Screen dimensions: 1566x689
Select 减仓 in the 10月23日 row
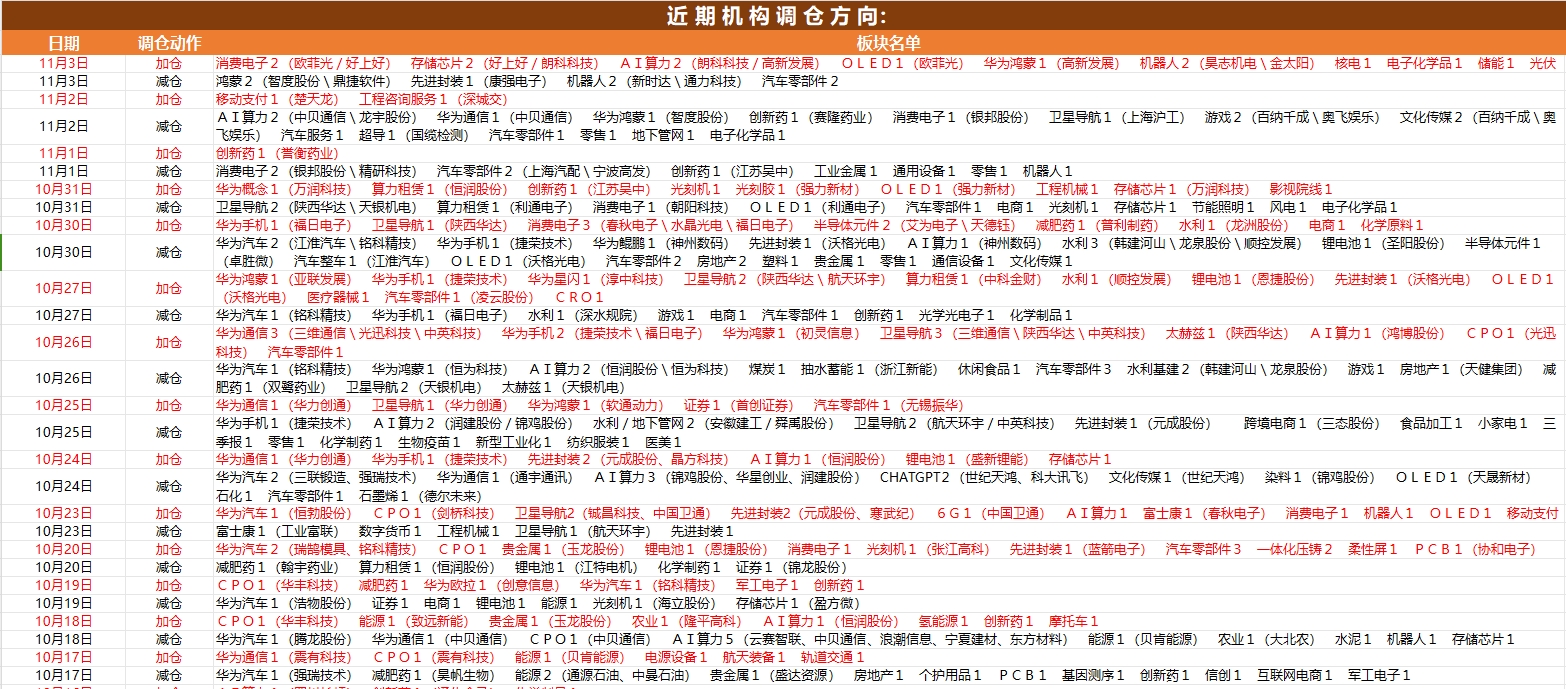pyautogui.click(x=169, y=531)
